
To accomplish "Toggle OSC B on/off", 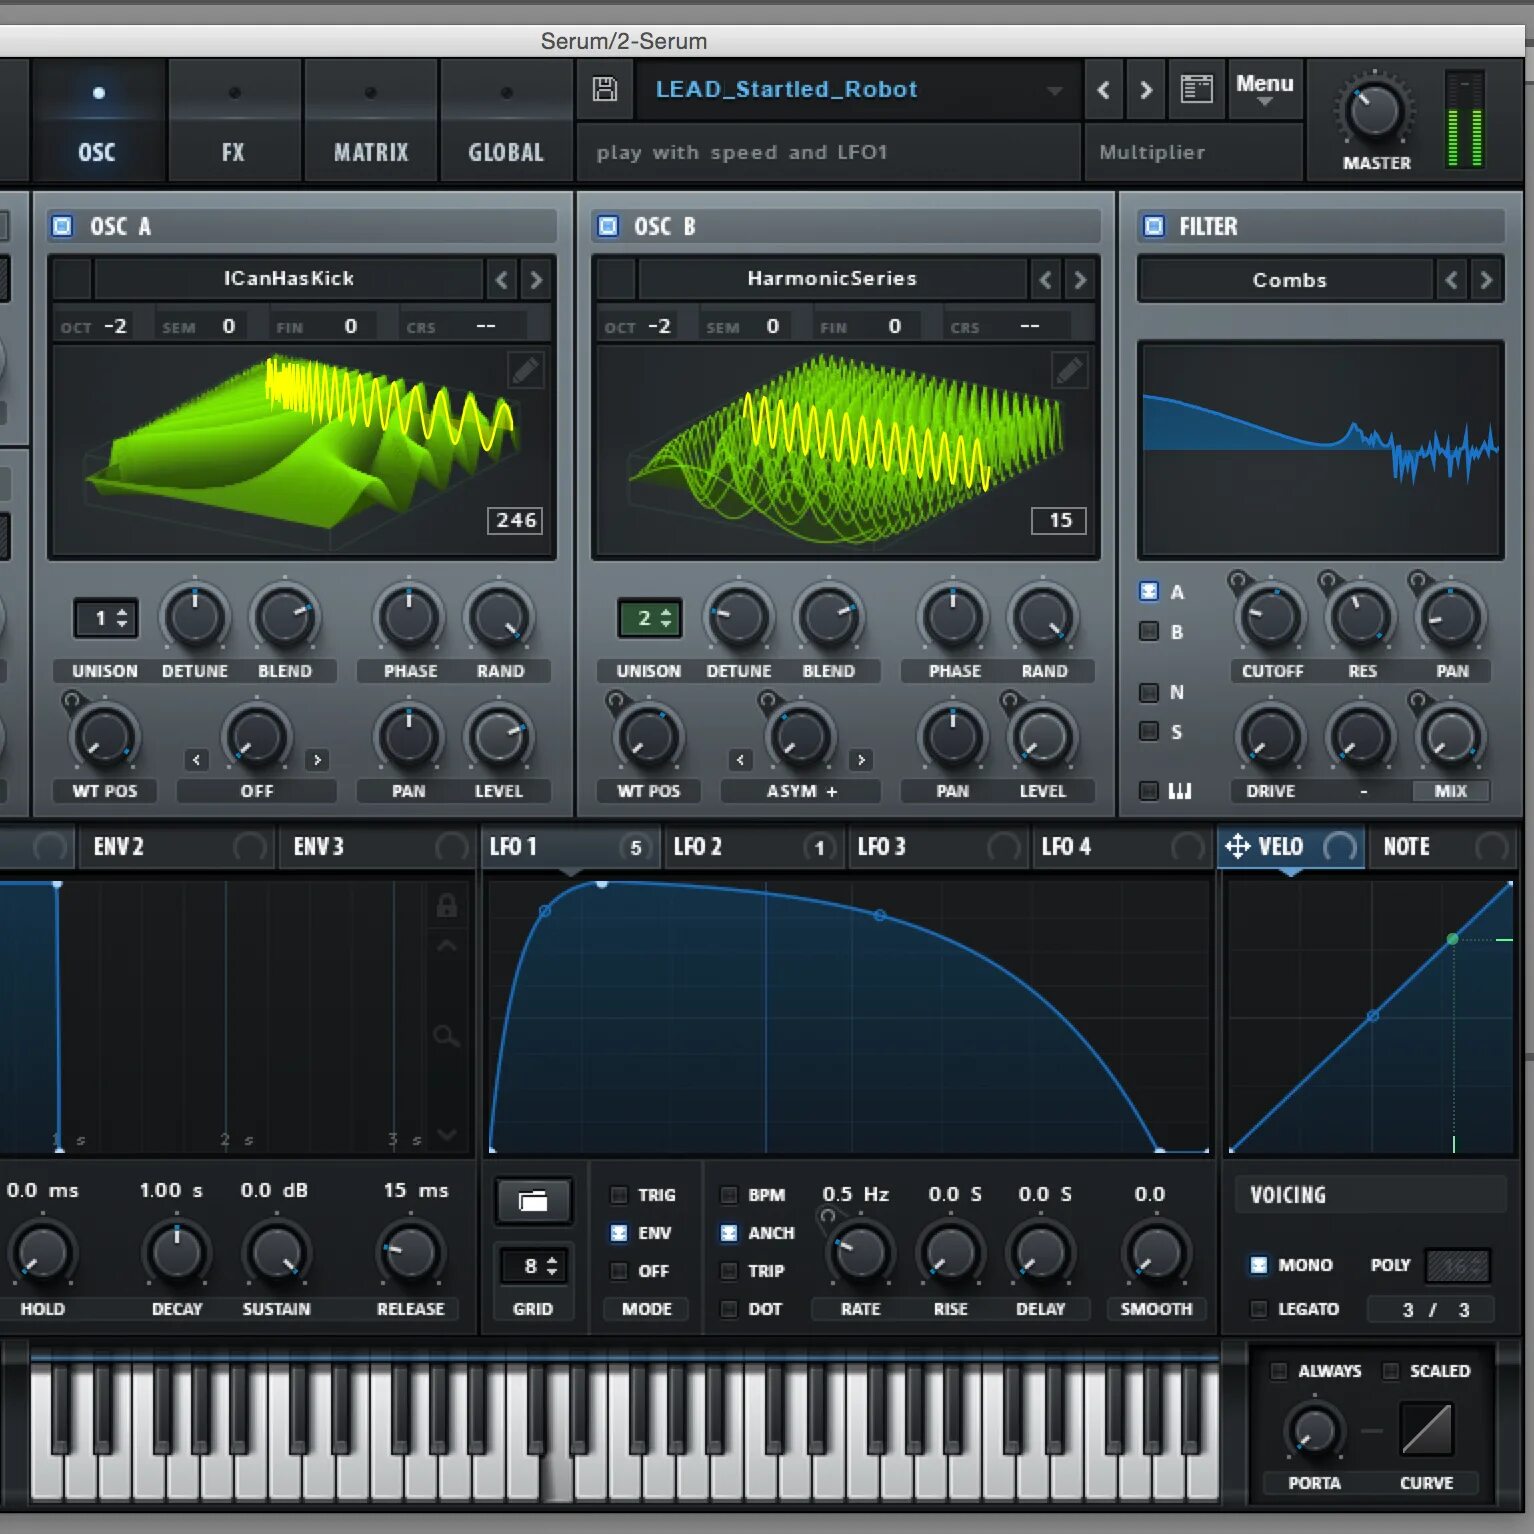I will click(607, 226).
